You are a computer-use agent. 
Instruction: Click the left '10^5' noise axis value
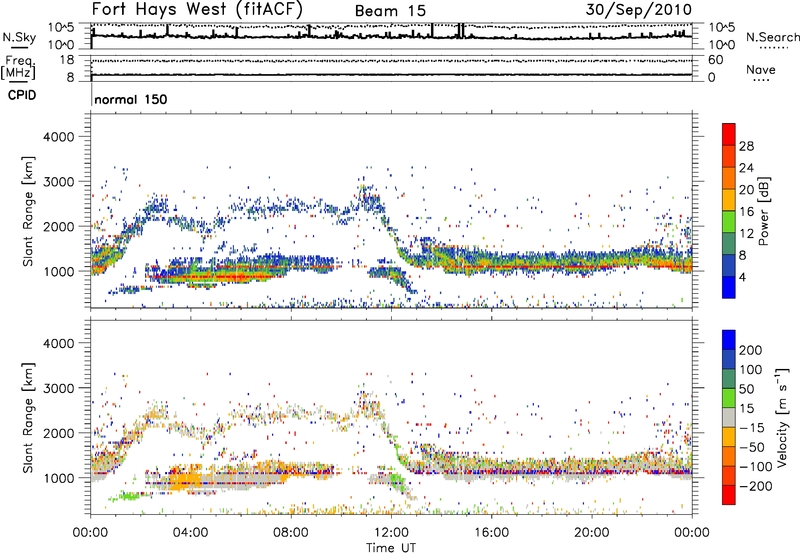coord(62,28)
